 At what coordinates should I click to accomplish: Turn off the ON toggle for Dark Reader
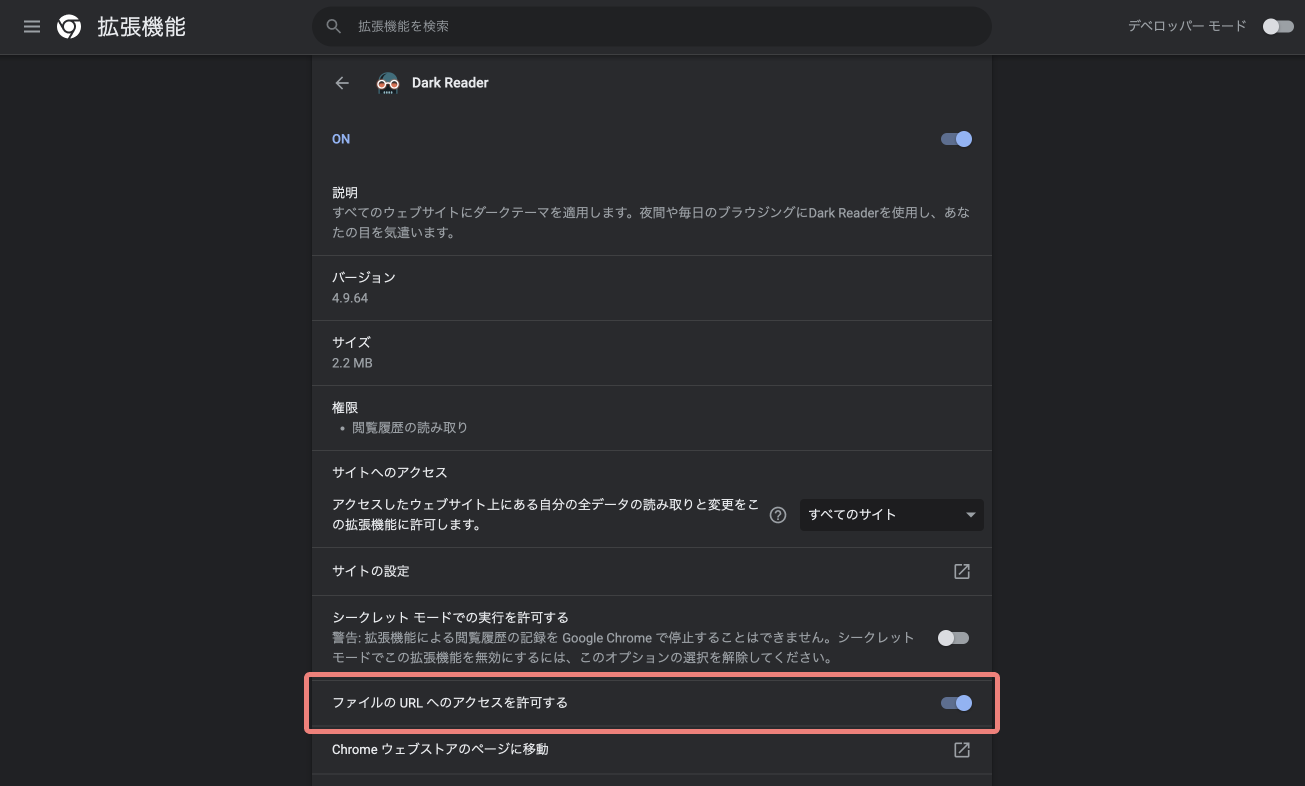point(955,139)
